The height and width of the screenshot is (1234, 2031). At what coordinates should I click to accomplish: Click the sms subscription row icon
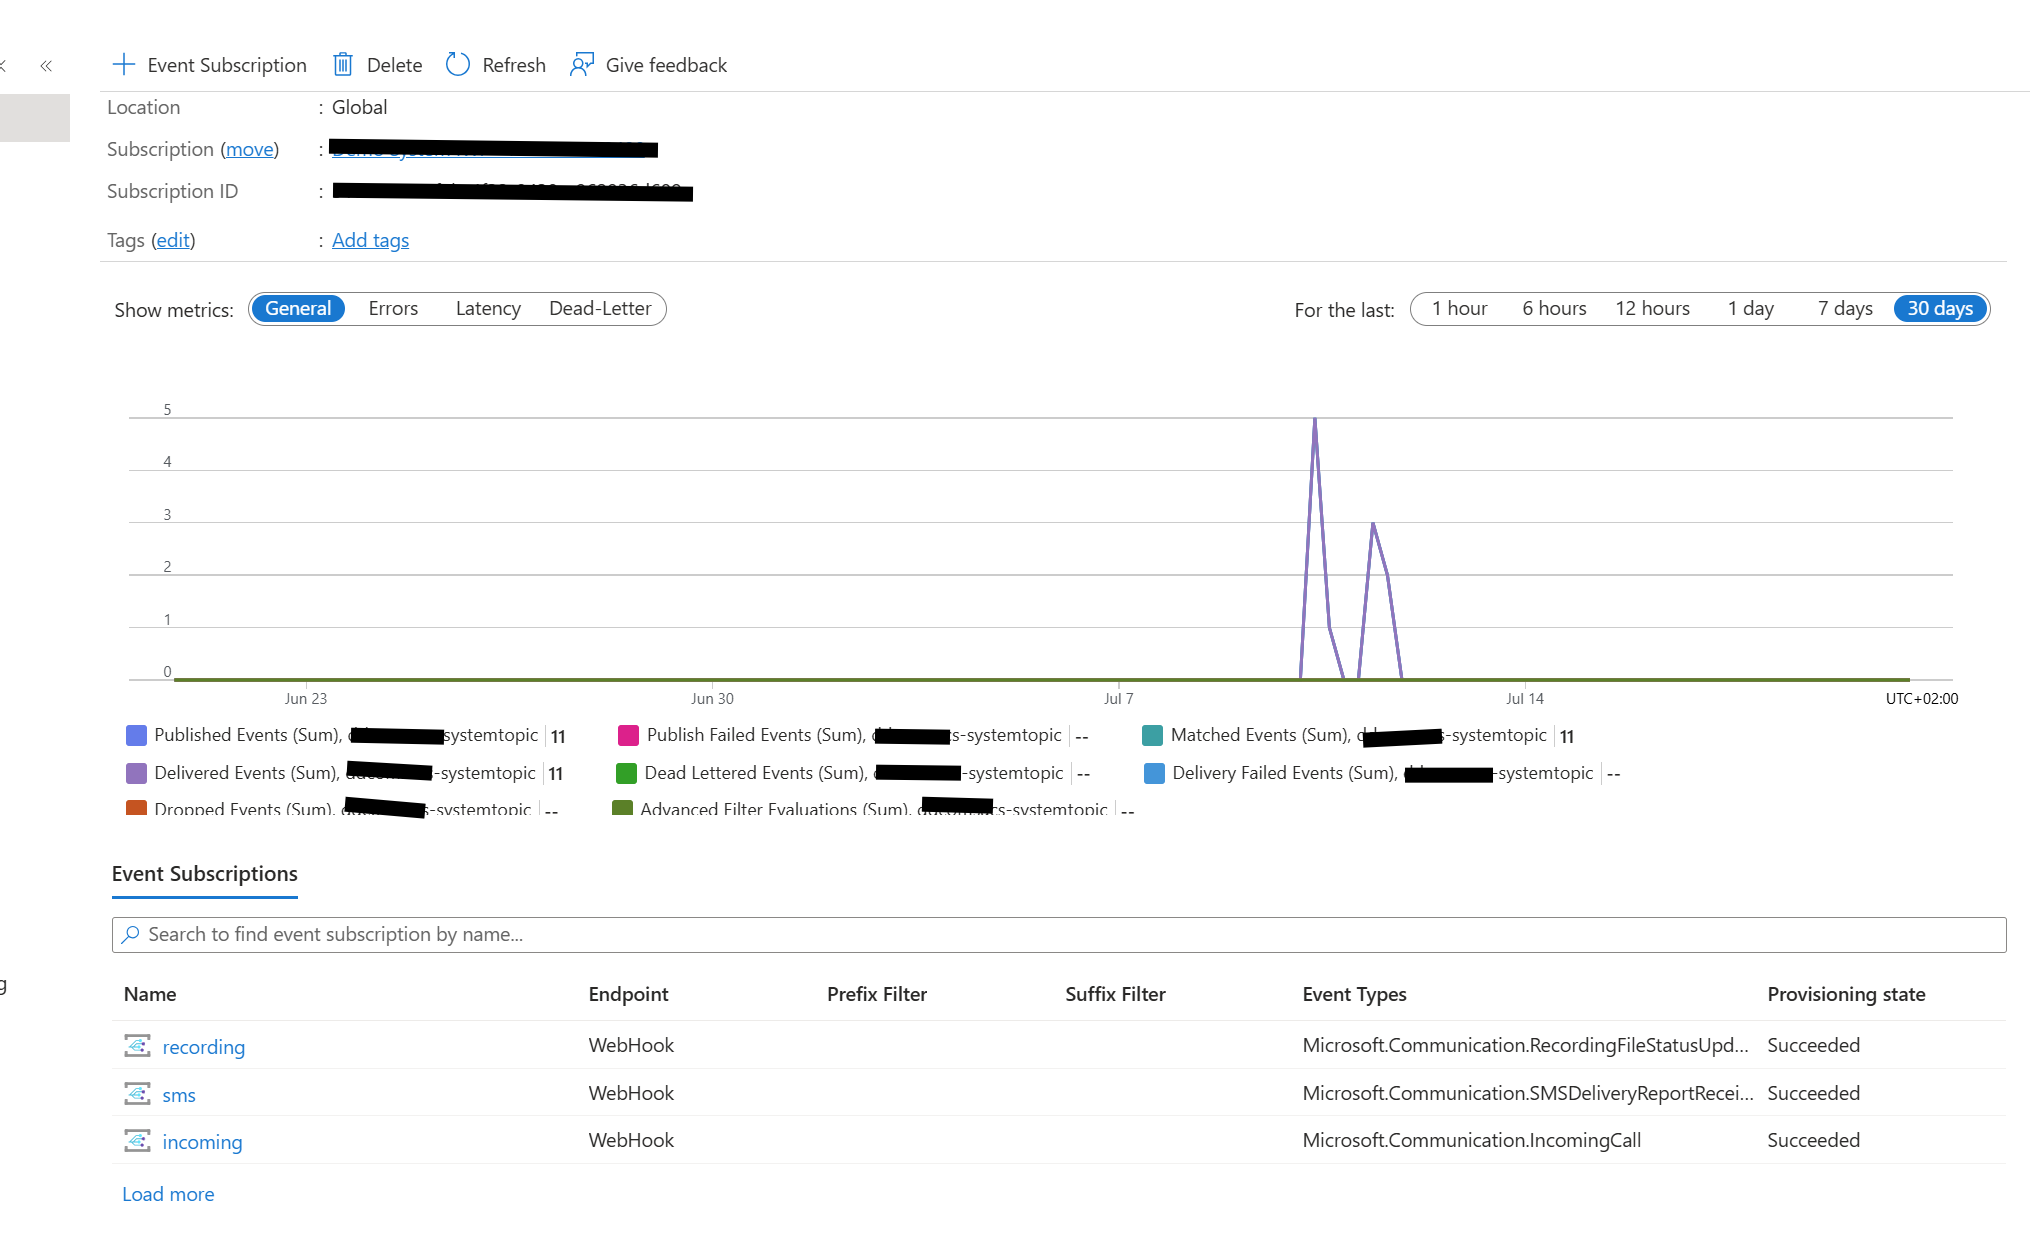click(x=137, y=1094)
